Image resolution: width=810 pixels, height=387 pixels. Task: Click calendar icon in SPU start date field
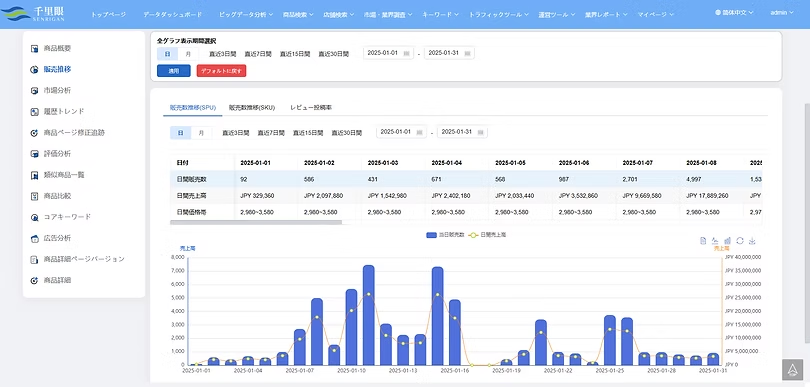click(x=419, y=132)
